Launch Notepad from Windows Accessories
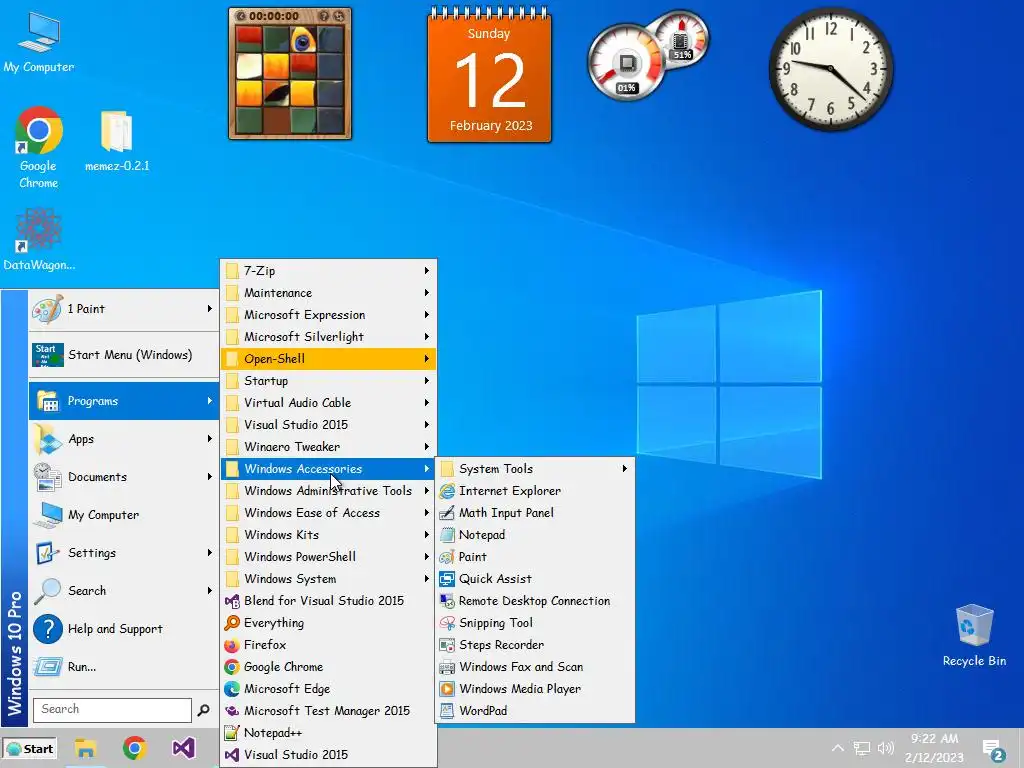Viewport: 1024px width, 768px height. click(535, 535)
